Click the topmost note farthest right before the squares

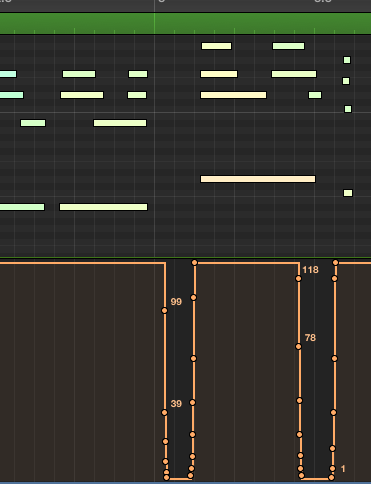coord(288,46)
